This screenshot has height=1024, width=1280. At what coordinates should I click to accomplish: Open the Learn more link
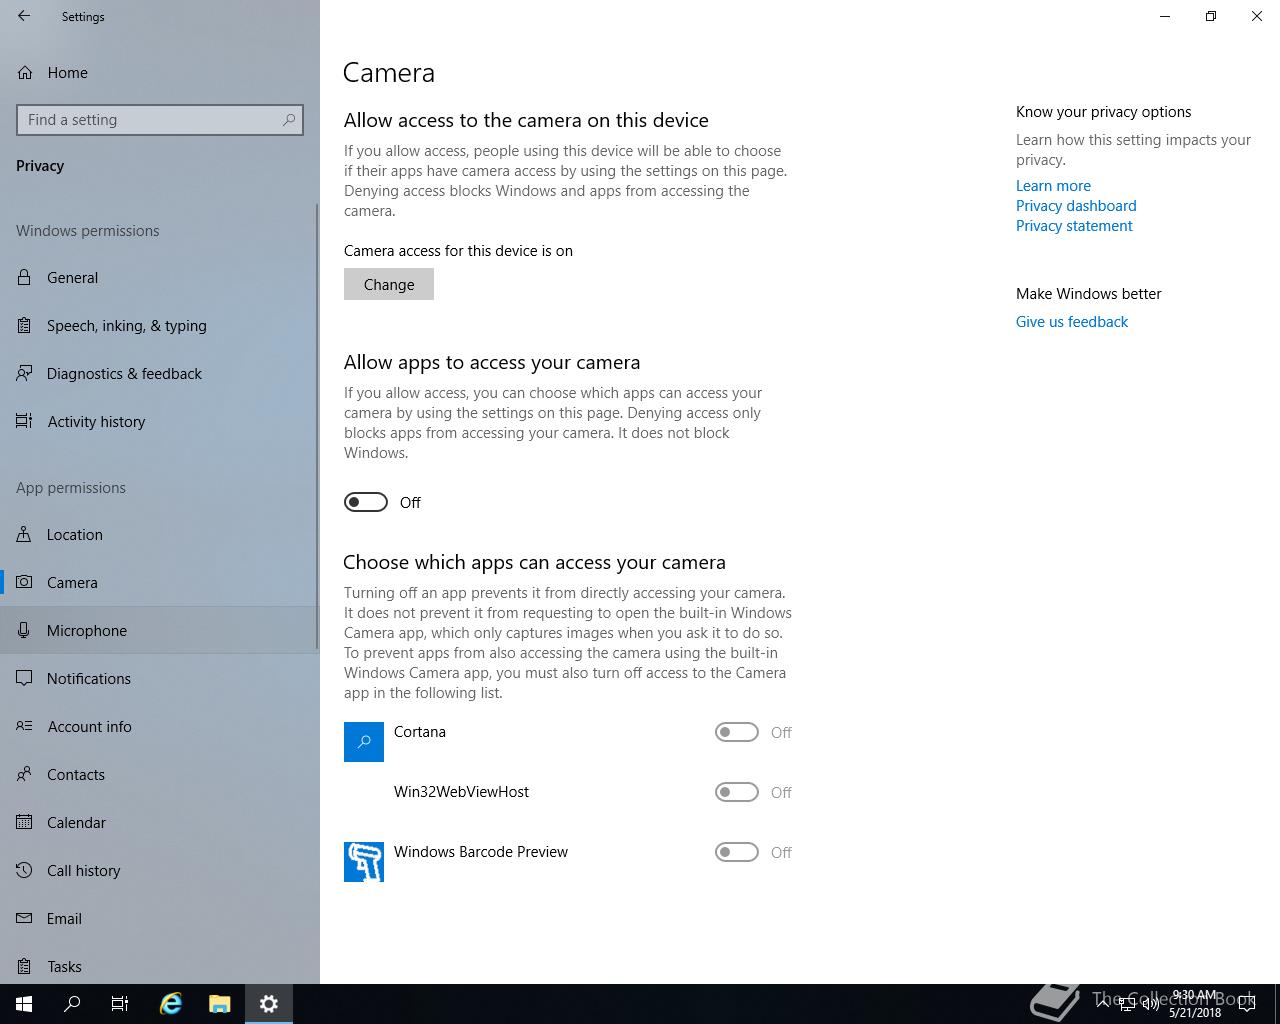coord(1053,186)
